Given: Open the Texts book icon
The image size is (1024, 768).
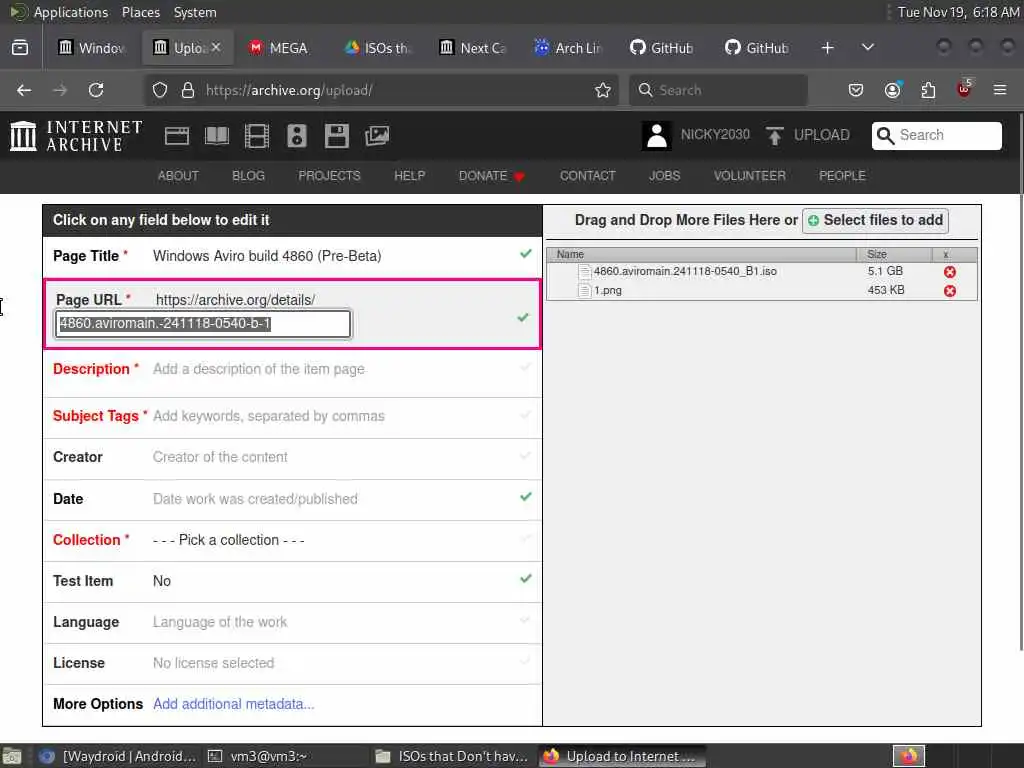Looking at the screenshot, I should pyautogui.click(x=217, y=136).
